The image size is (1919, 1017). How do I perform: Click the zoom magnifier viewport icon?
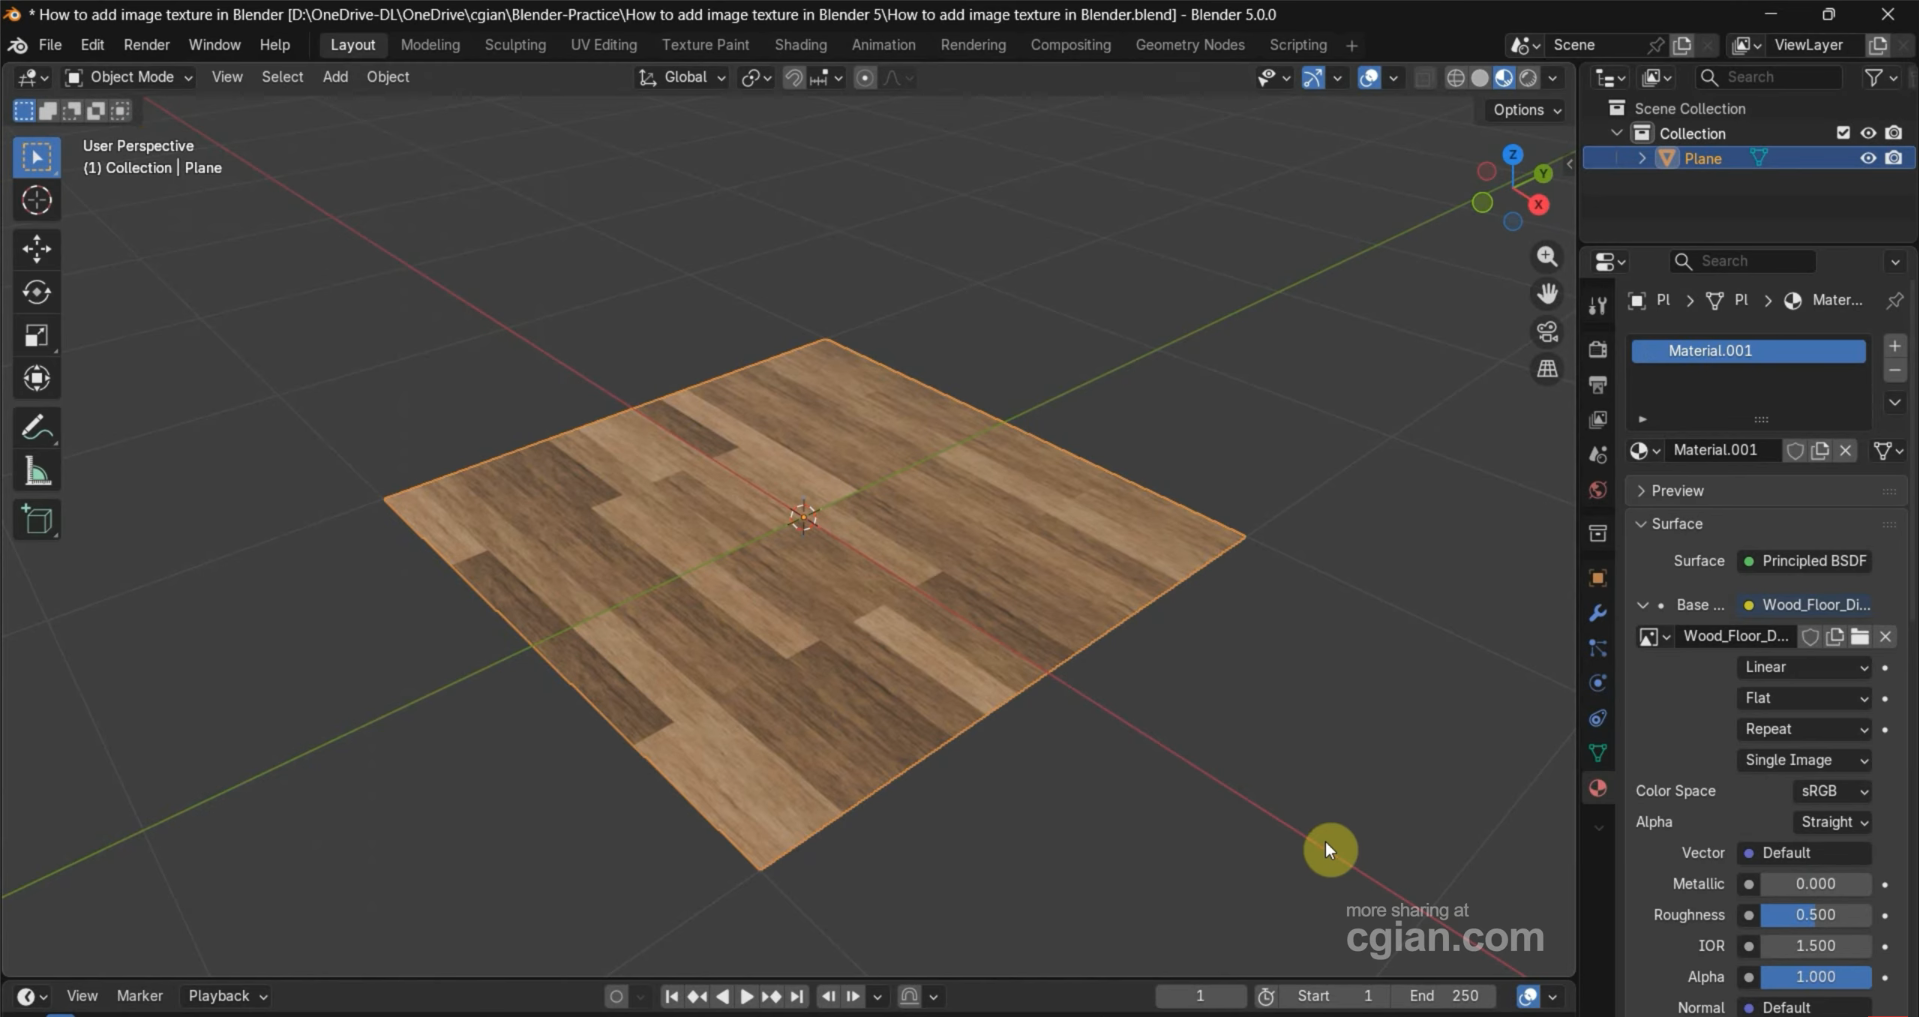point(1547,257)
